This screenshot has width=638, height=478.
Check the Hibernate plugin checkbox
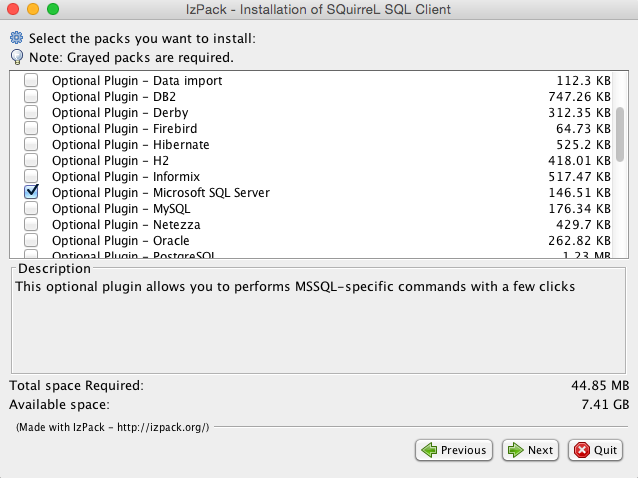pos(31,144)
